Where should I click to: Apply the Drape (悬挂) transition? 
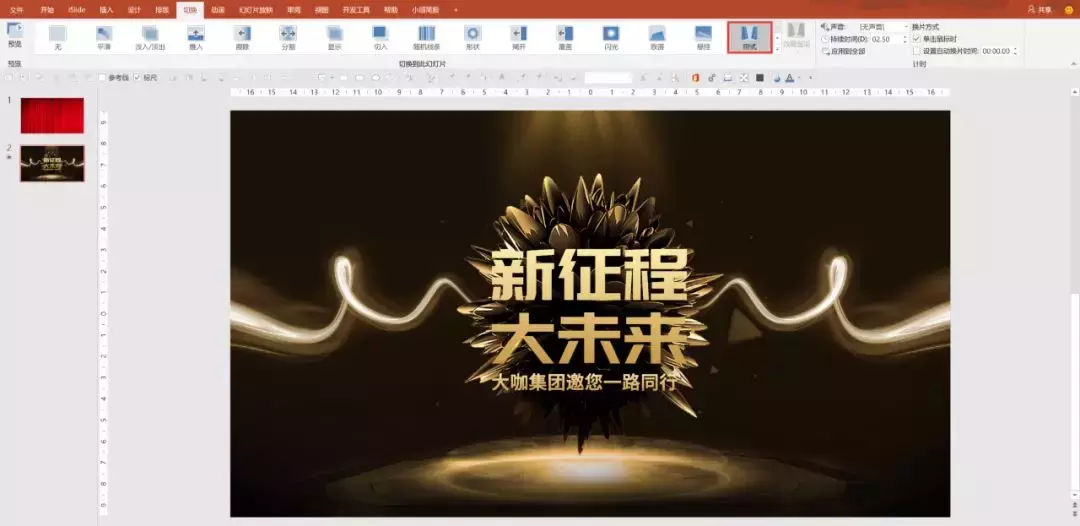703,36
